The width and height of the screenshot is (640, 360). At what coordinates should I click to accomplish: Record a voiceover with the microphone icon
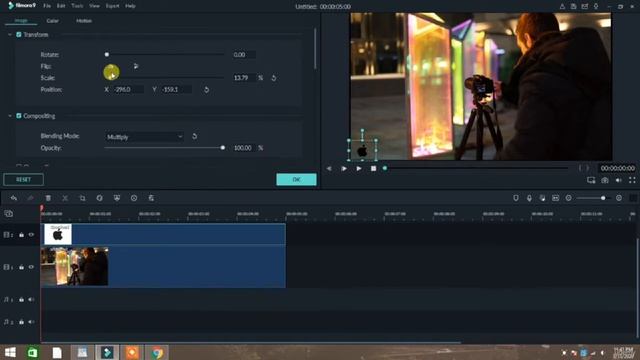coord(529,198)
